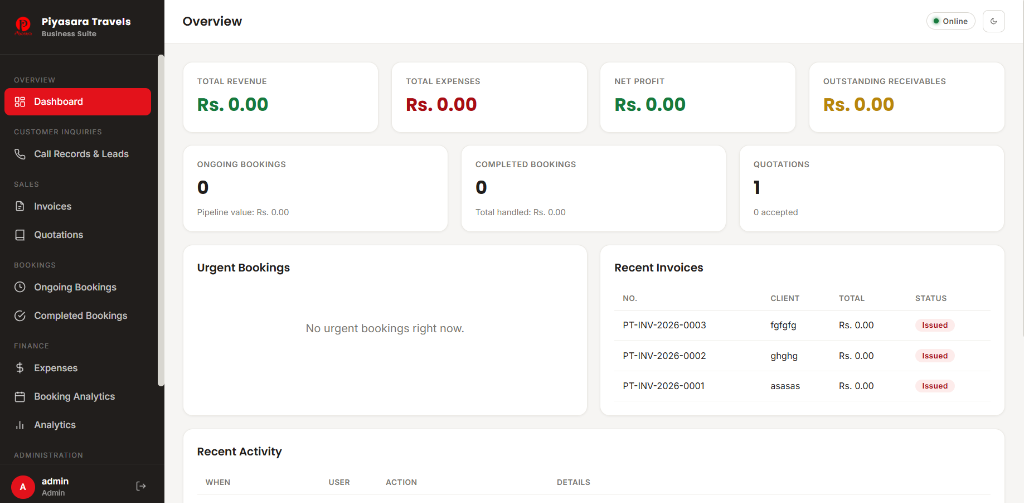This screenshot has width=1024, height=503.
Task: Click client name asasas
Action: point(785,386)
